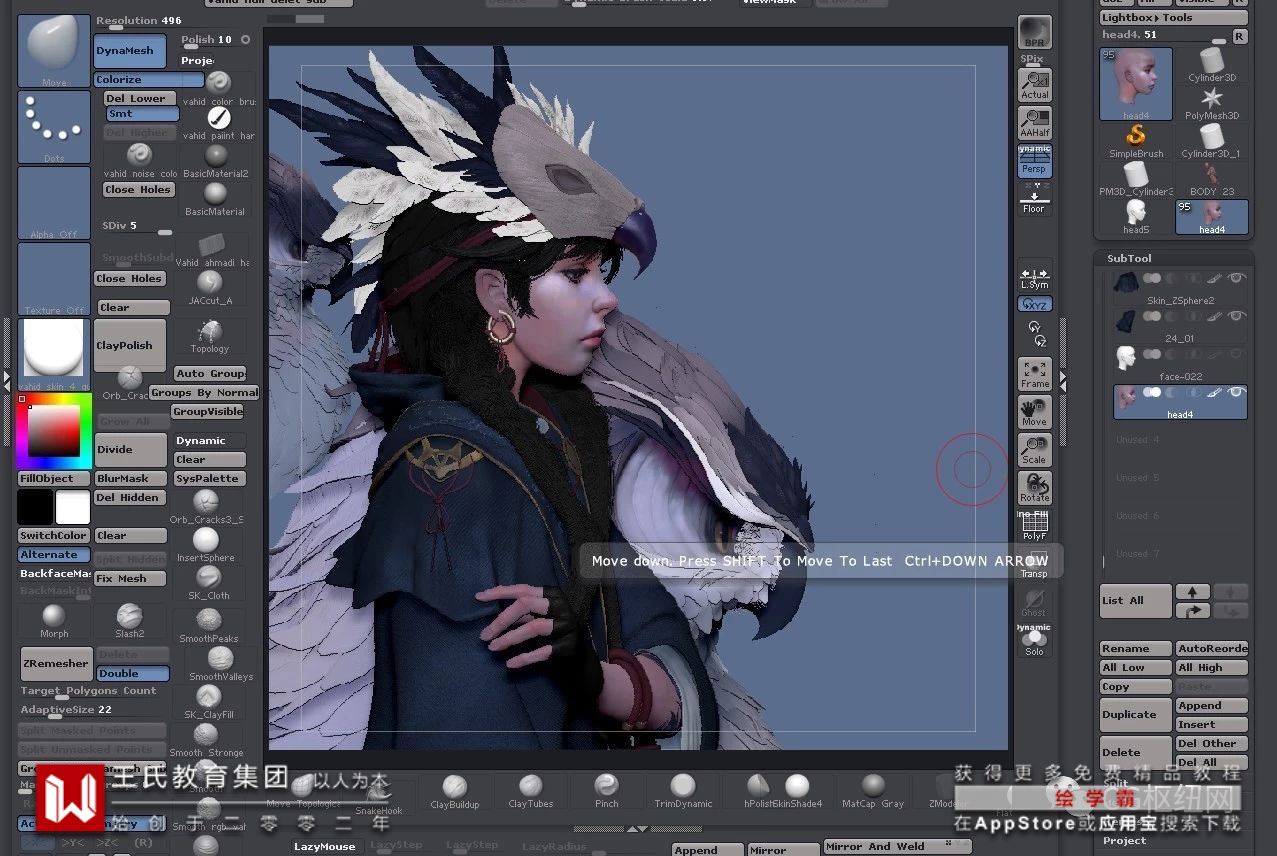Toggle visibility of head4 subtool

1237,392
